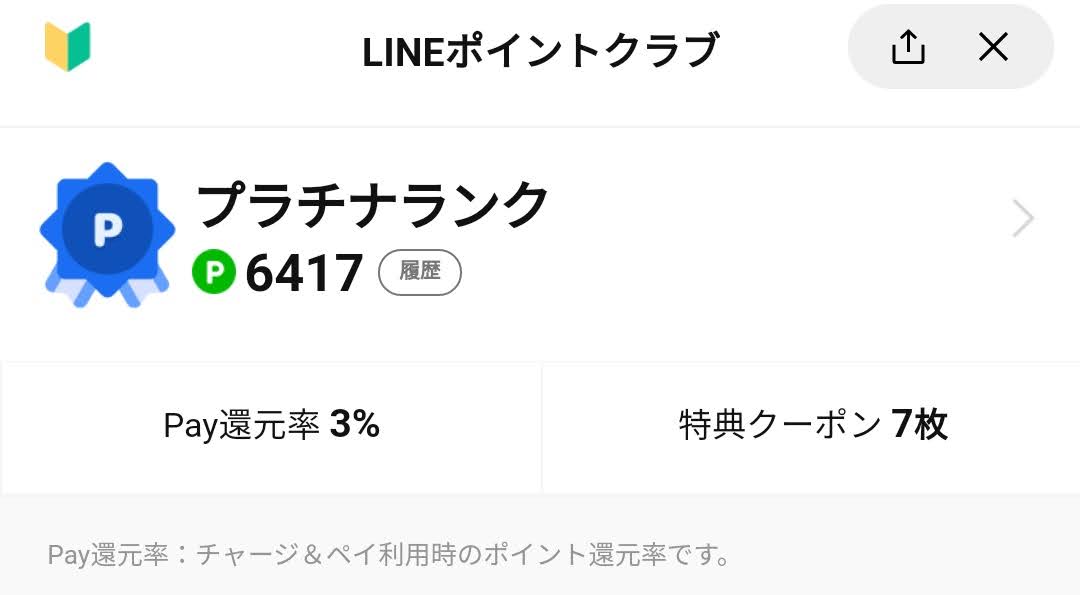Viewport: 1080px width, 595px height.
Task: Tap the share icon in header
Action: click(x=908, y=47)
